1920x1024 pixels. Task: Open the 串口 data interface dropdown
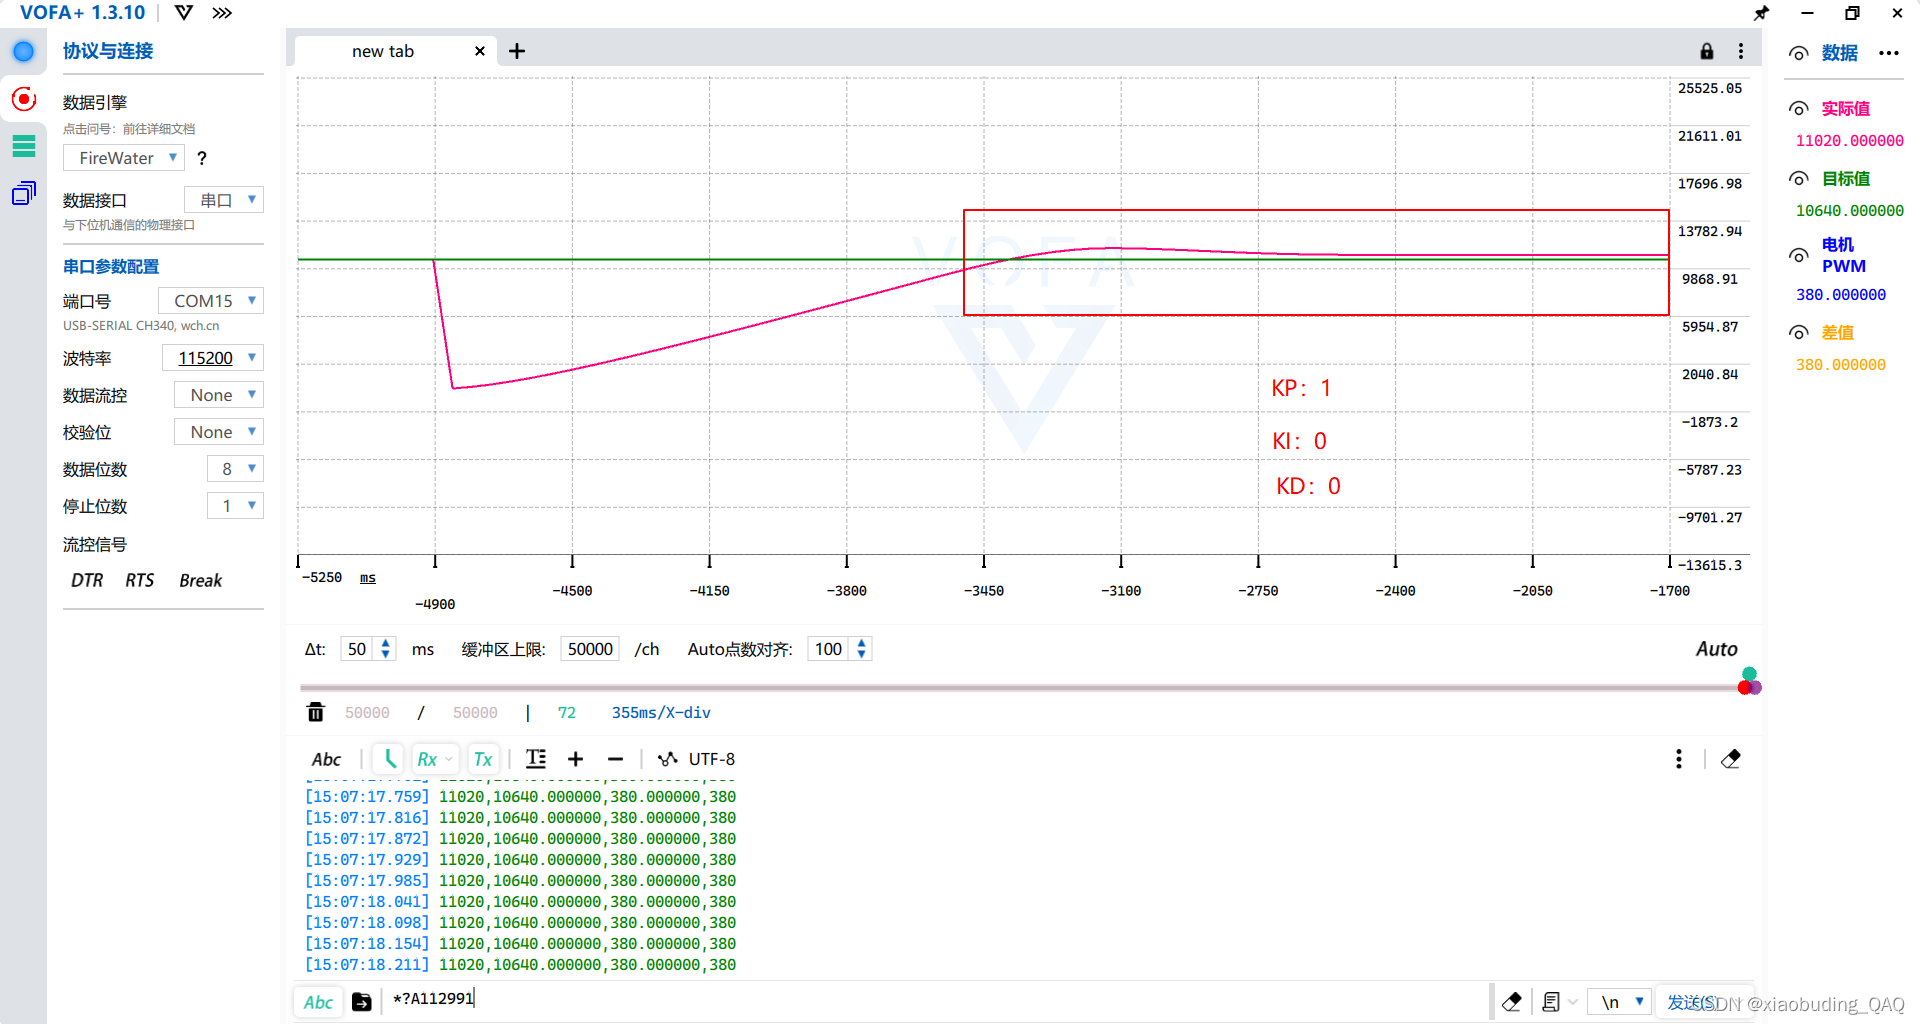click(x=224, y=200)
